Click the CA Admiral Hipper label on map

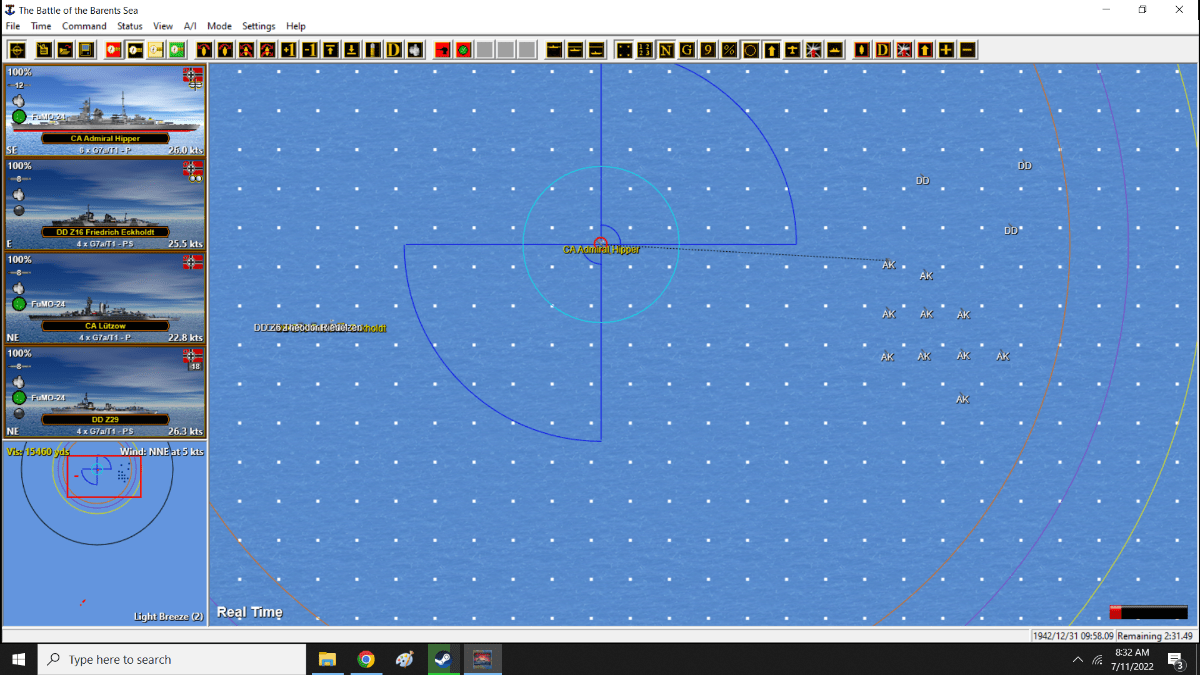pyautogui.click(x=601, y=250)
